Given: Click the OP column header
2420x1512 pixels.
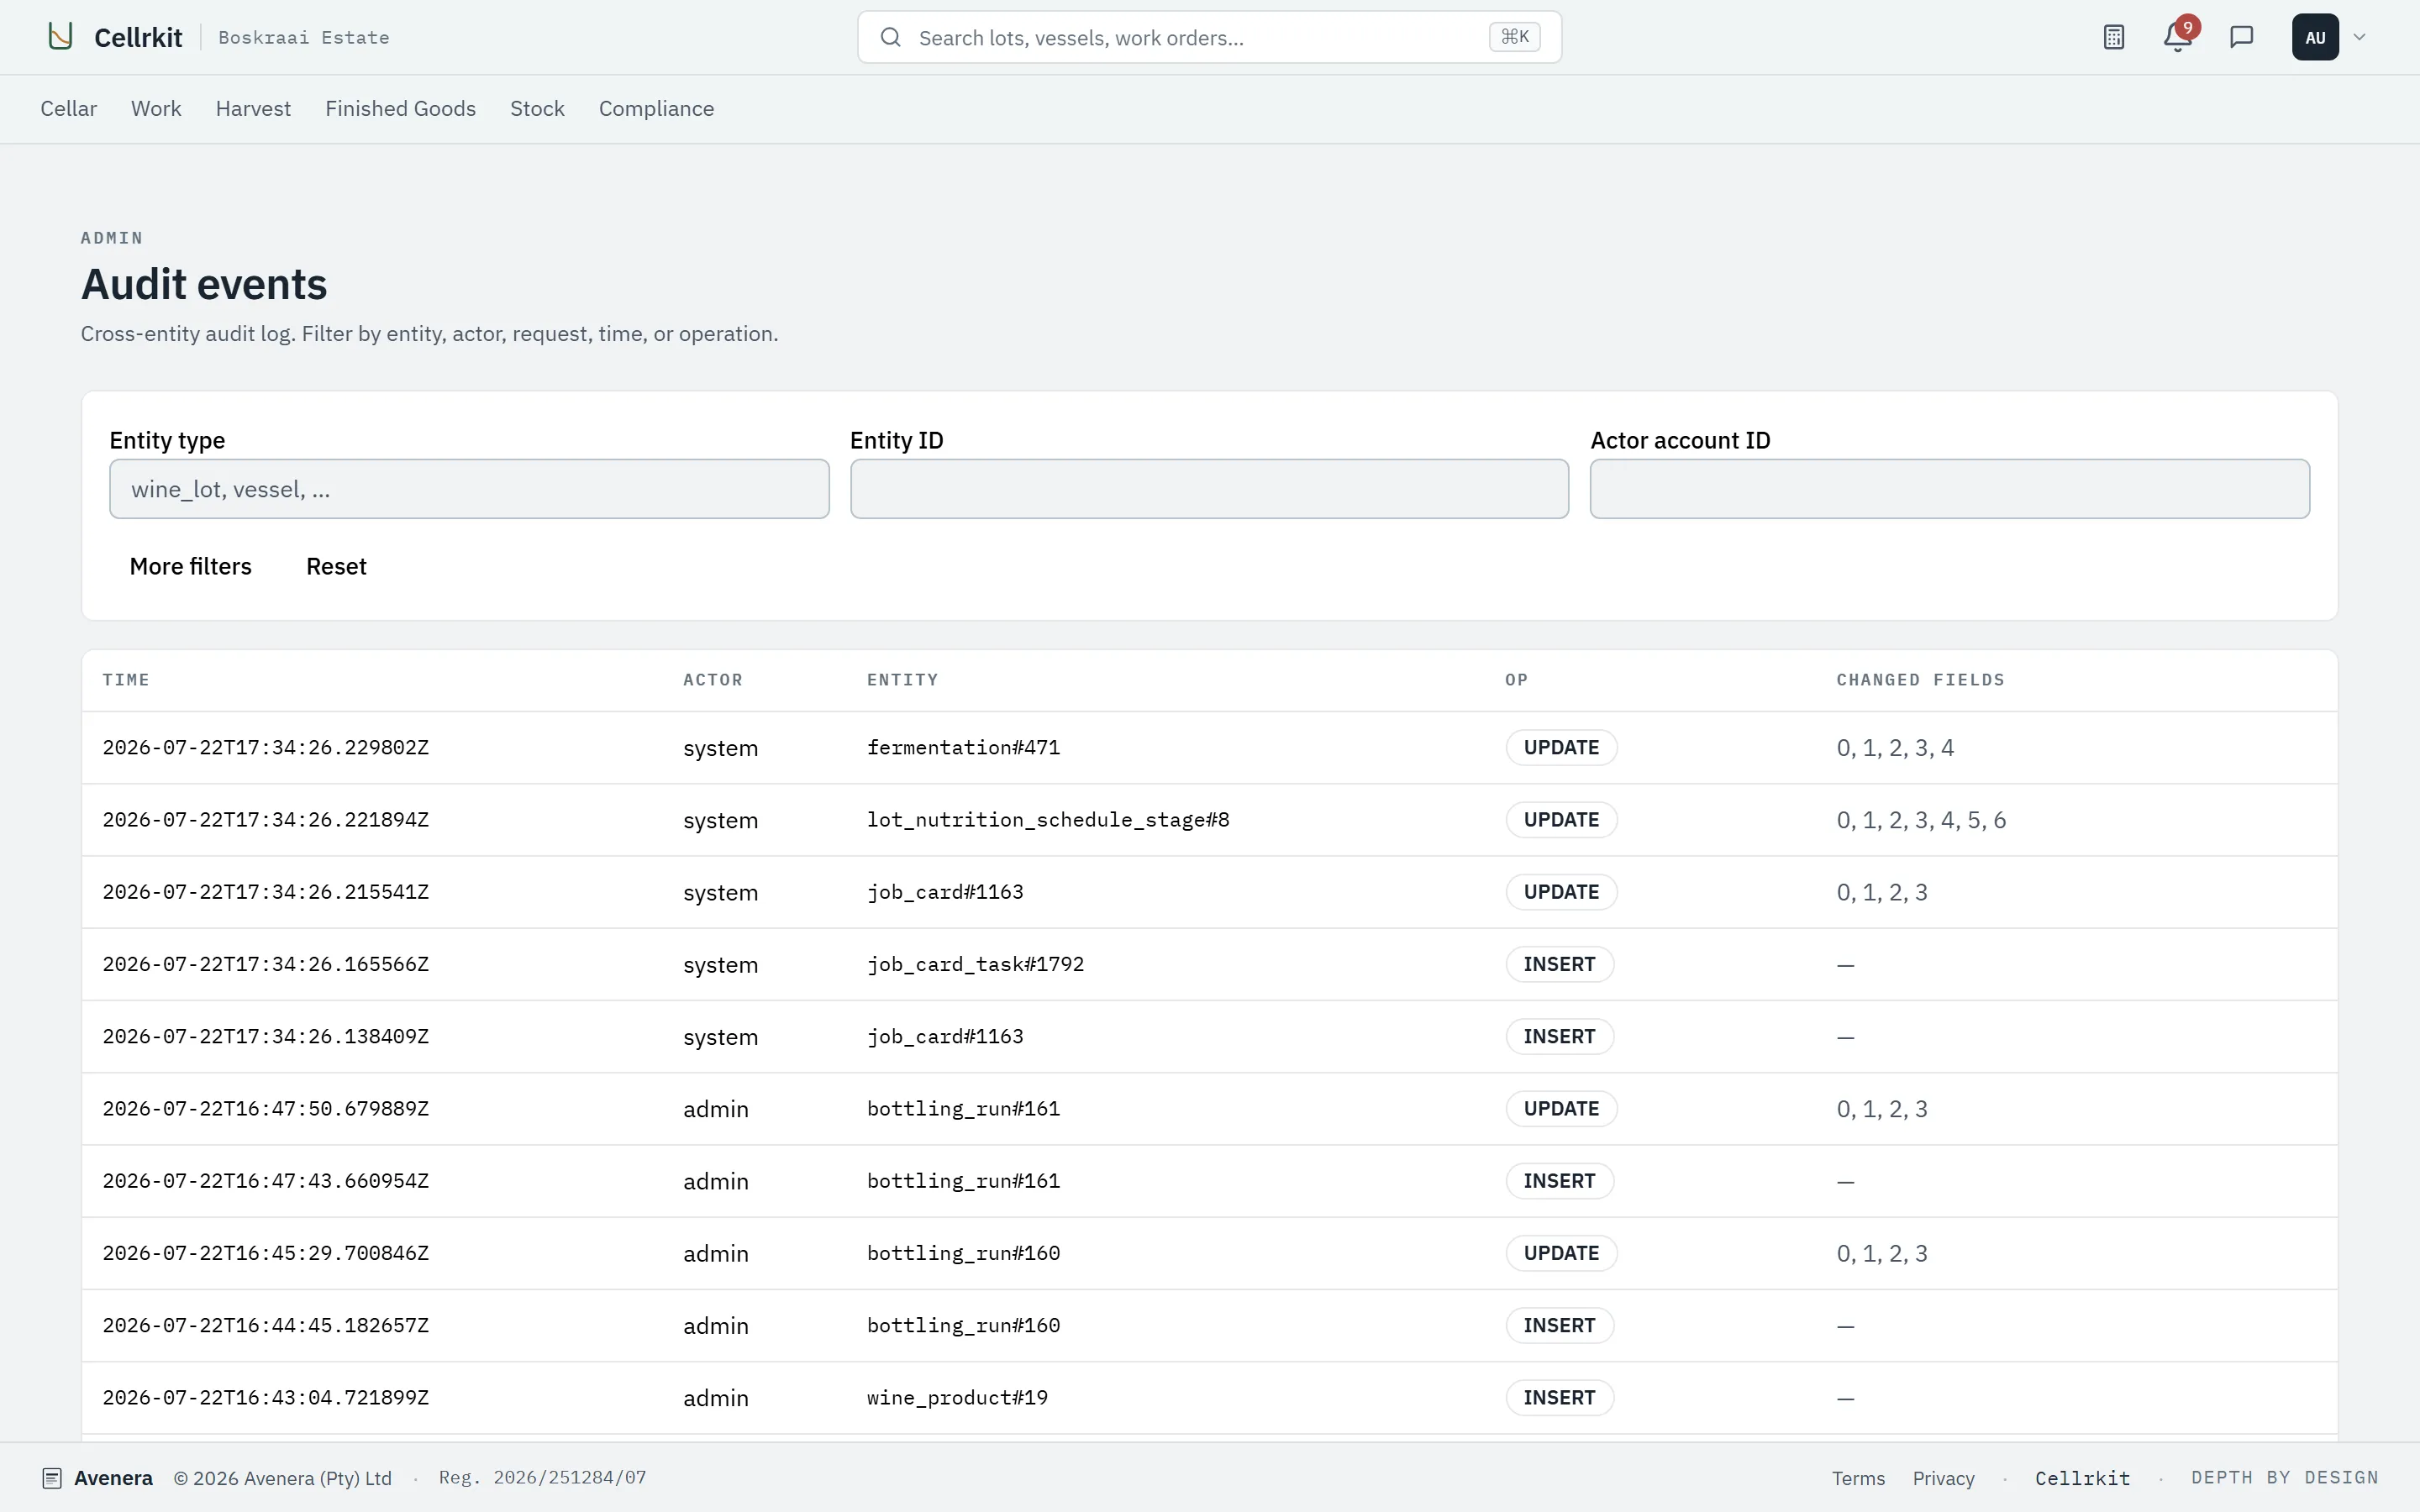Looking at the screenshot, I should [1516, 680].
